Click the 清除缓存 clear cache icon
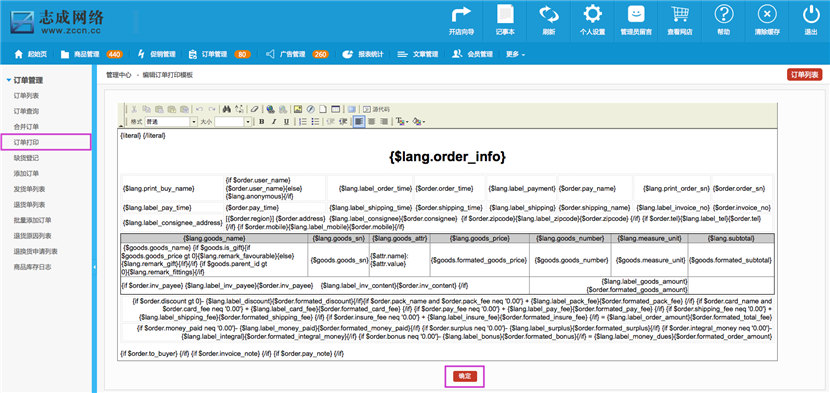This screenshot has width=830, height=393. (x=767, y=20)
